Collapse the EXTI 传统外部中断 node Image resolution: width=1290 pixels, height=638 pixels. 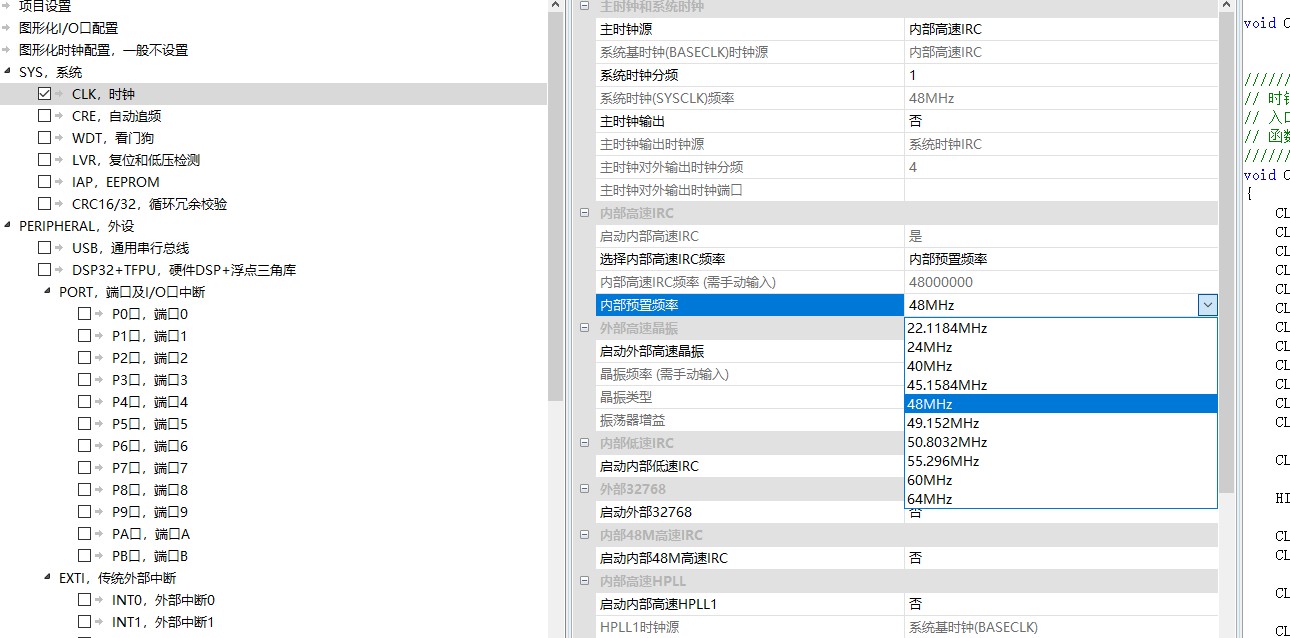(x=48, y=578)
